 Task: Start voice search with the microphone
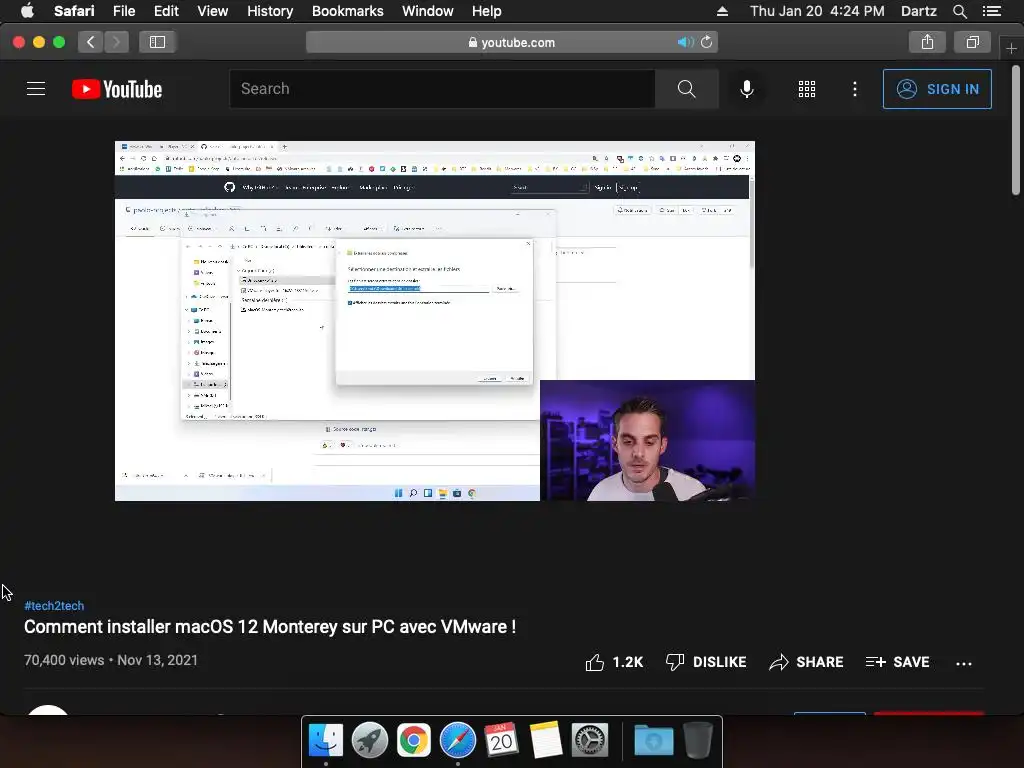[746, 89]
